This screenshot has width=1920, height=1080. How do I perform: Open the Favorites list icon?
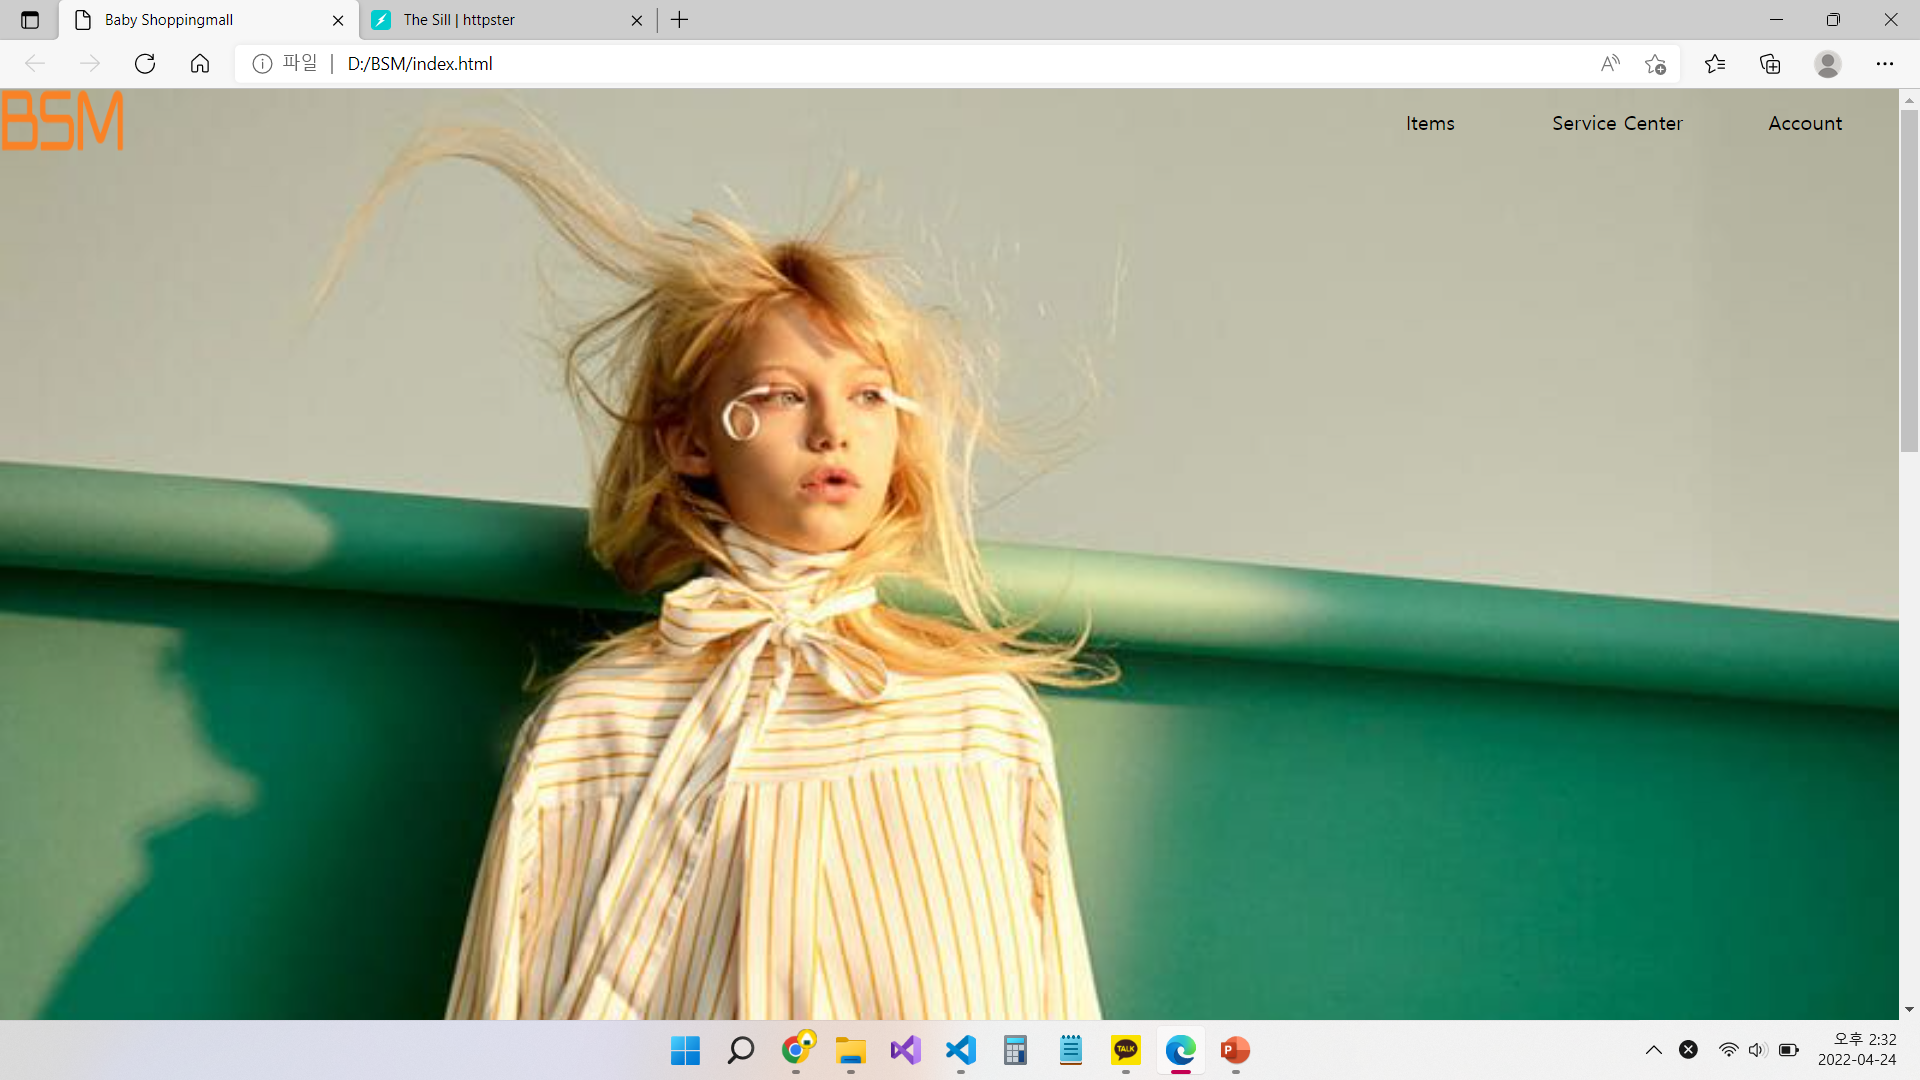point(1715,64)
